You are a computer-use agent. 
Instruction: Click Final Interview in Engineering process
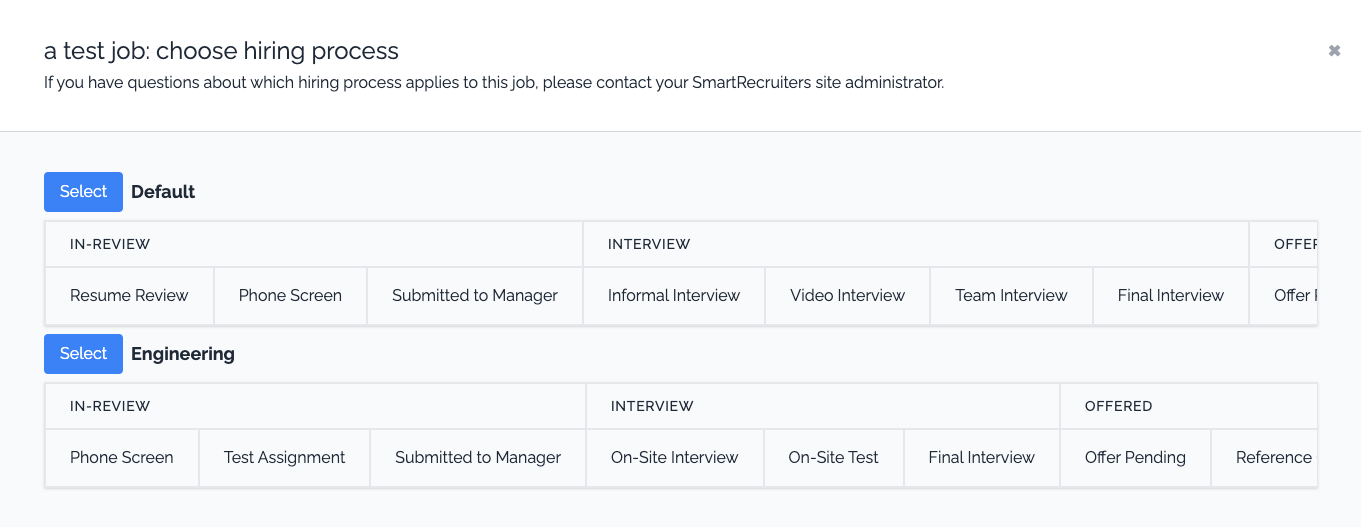(x=981, y=458)
